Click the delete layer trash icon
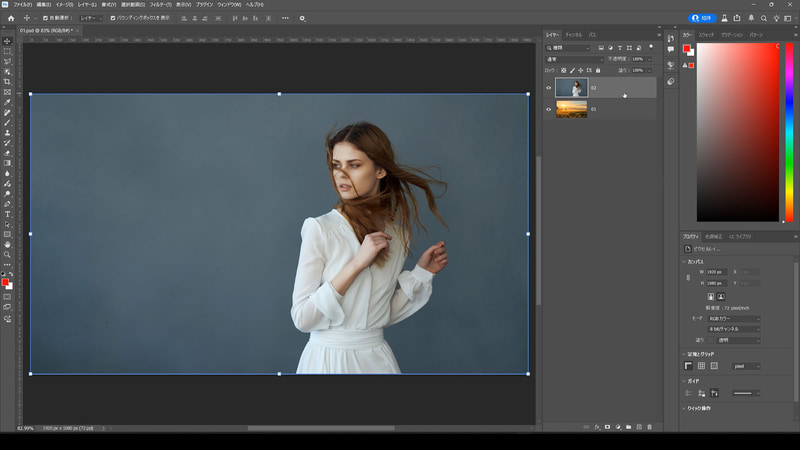 click(649, 427)
